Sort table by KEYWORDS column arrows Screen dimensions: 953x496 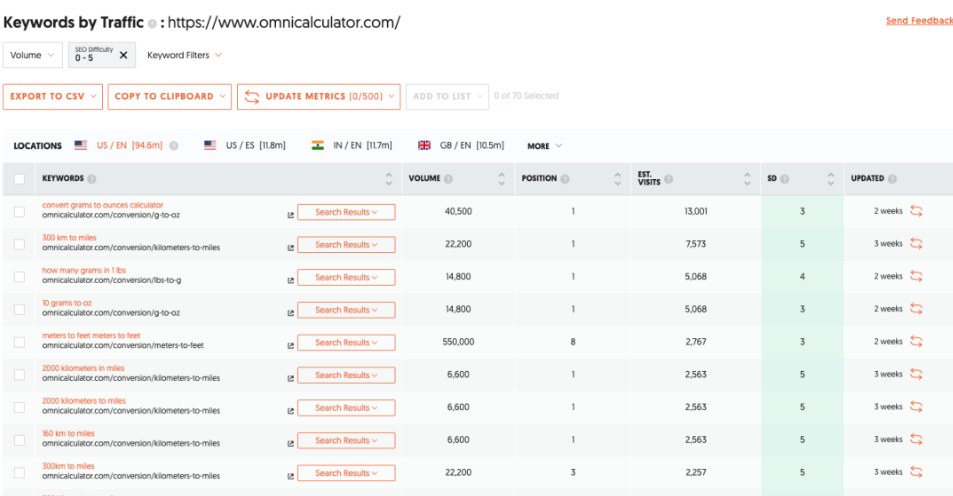389,179
